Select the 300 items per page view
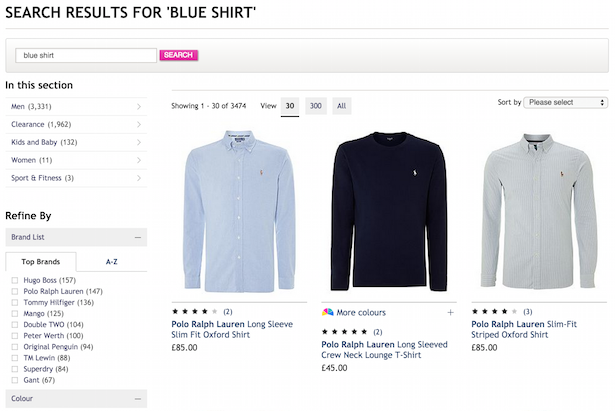615x411 pixels. [x=315, y=105]
